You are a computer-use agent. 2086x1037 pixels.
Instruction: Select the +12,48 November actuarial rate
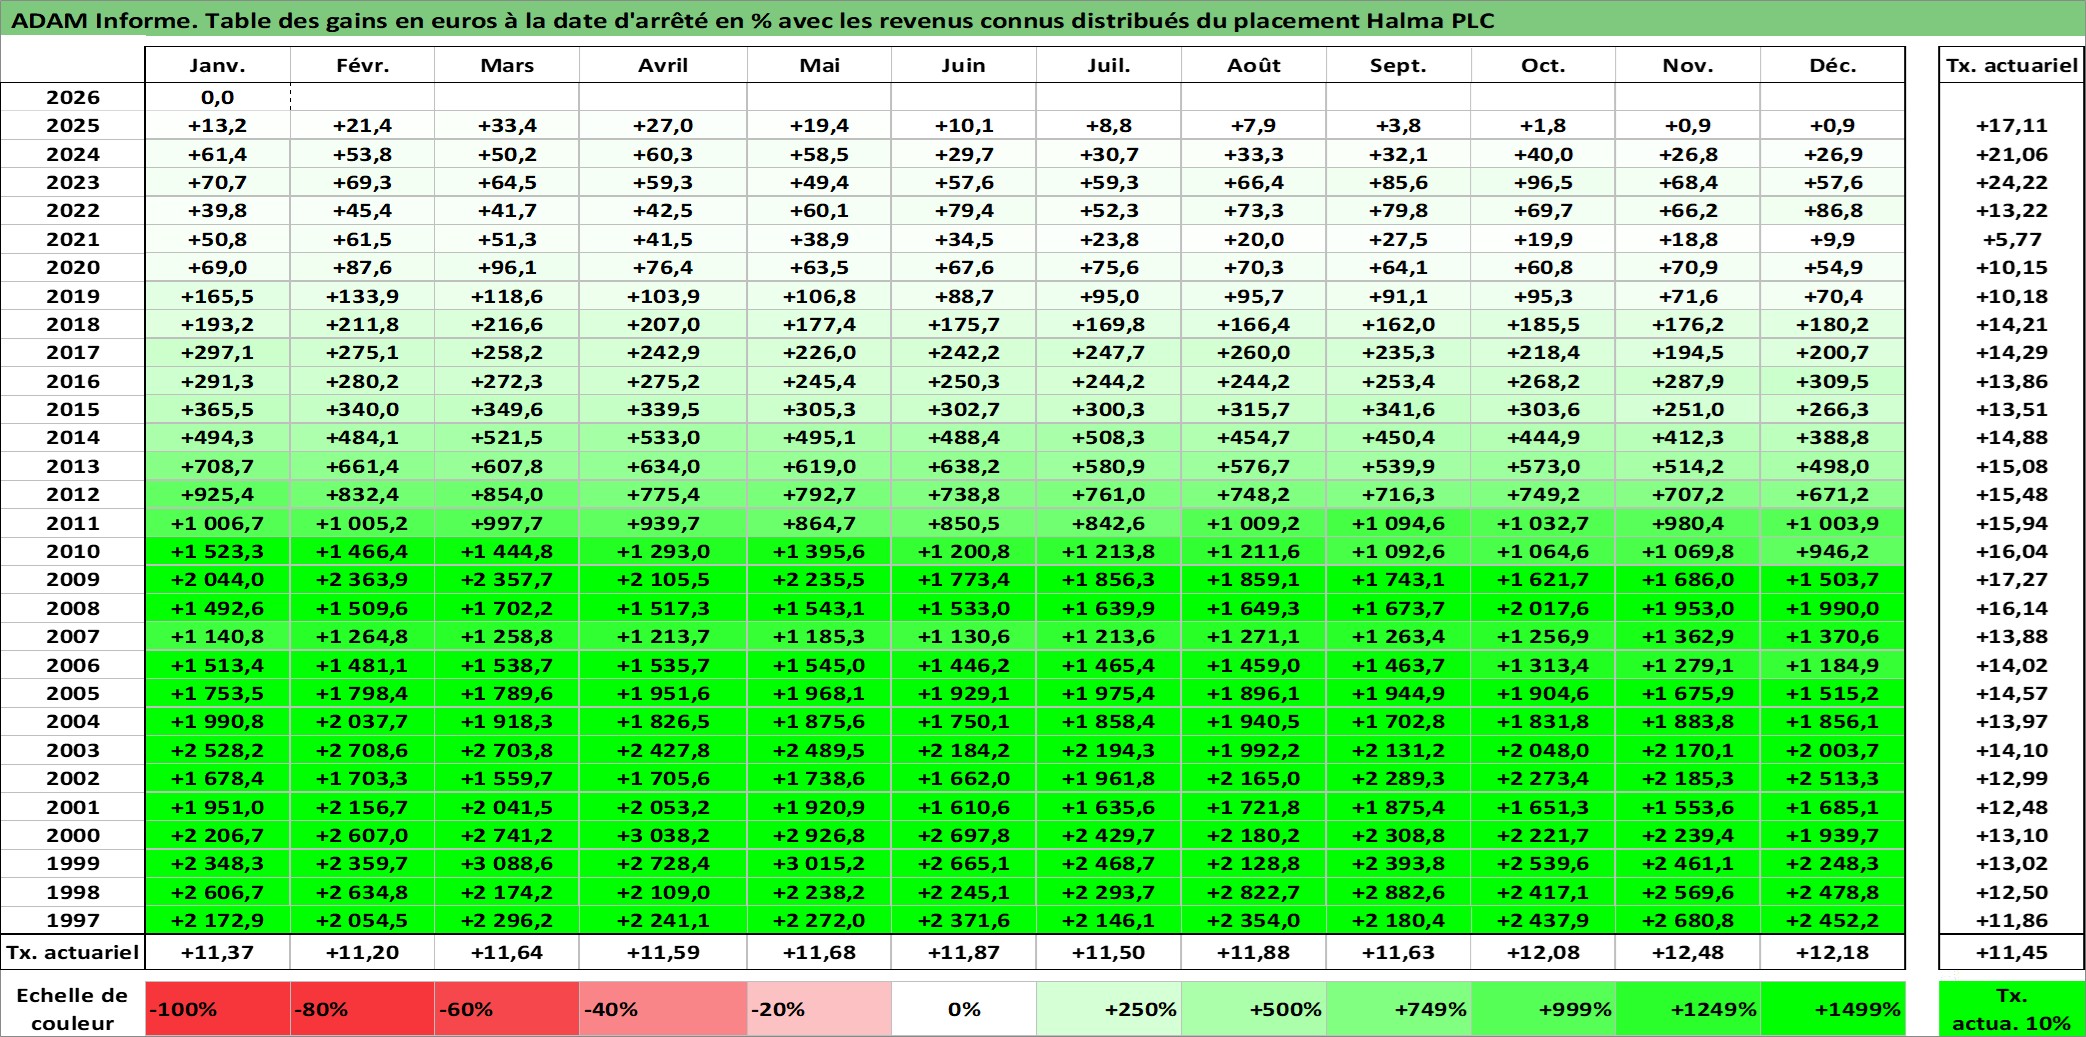coord(1688,952)
